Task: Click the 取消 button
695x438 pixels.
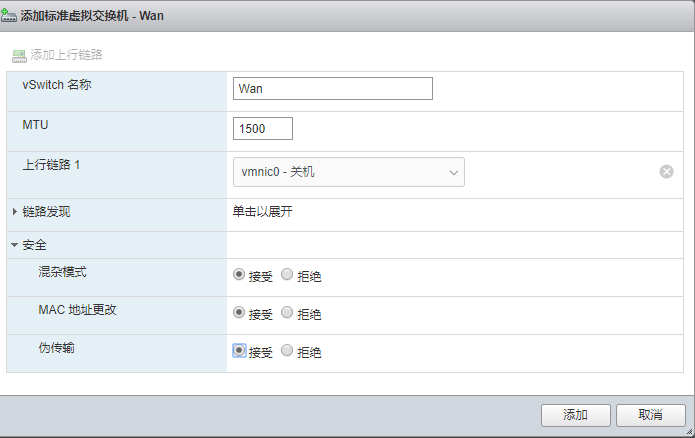Action: tap(650, 415)
